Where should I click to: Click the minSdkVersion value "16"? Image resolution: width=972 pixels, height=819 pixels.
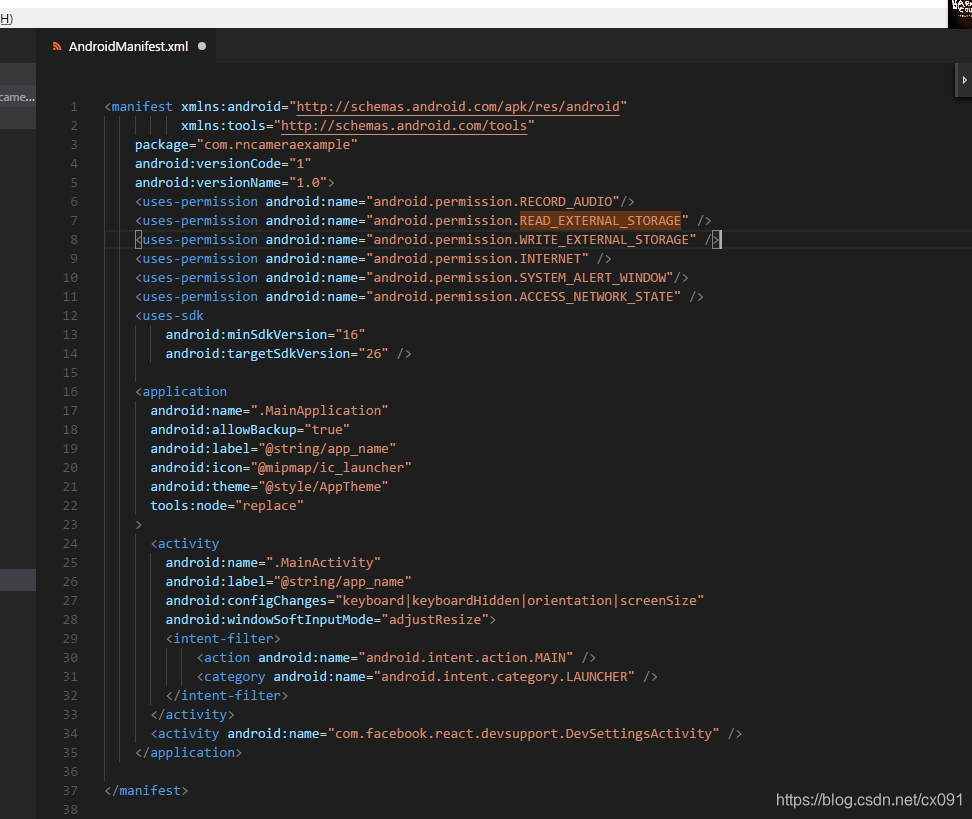[x=350, y=335]
